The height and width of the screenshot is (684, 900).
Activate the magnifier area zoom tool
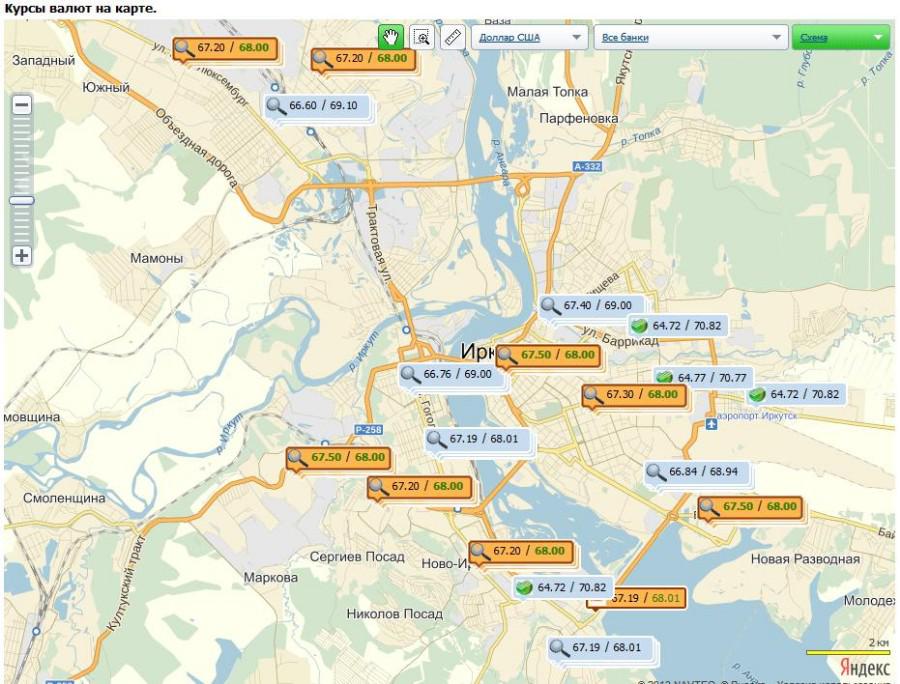(422, 37)
